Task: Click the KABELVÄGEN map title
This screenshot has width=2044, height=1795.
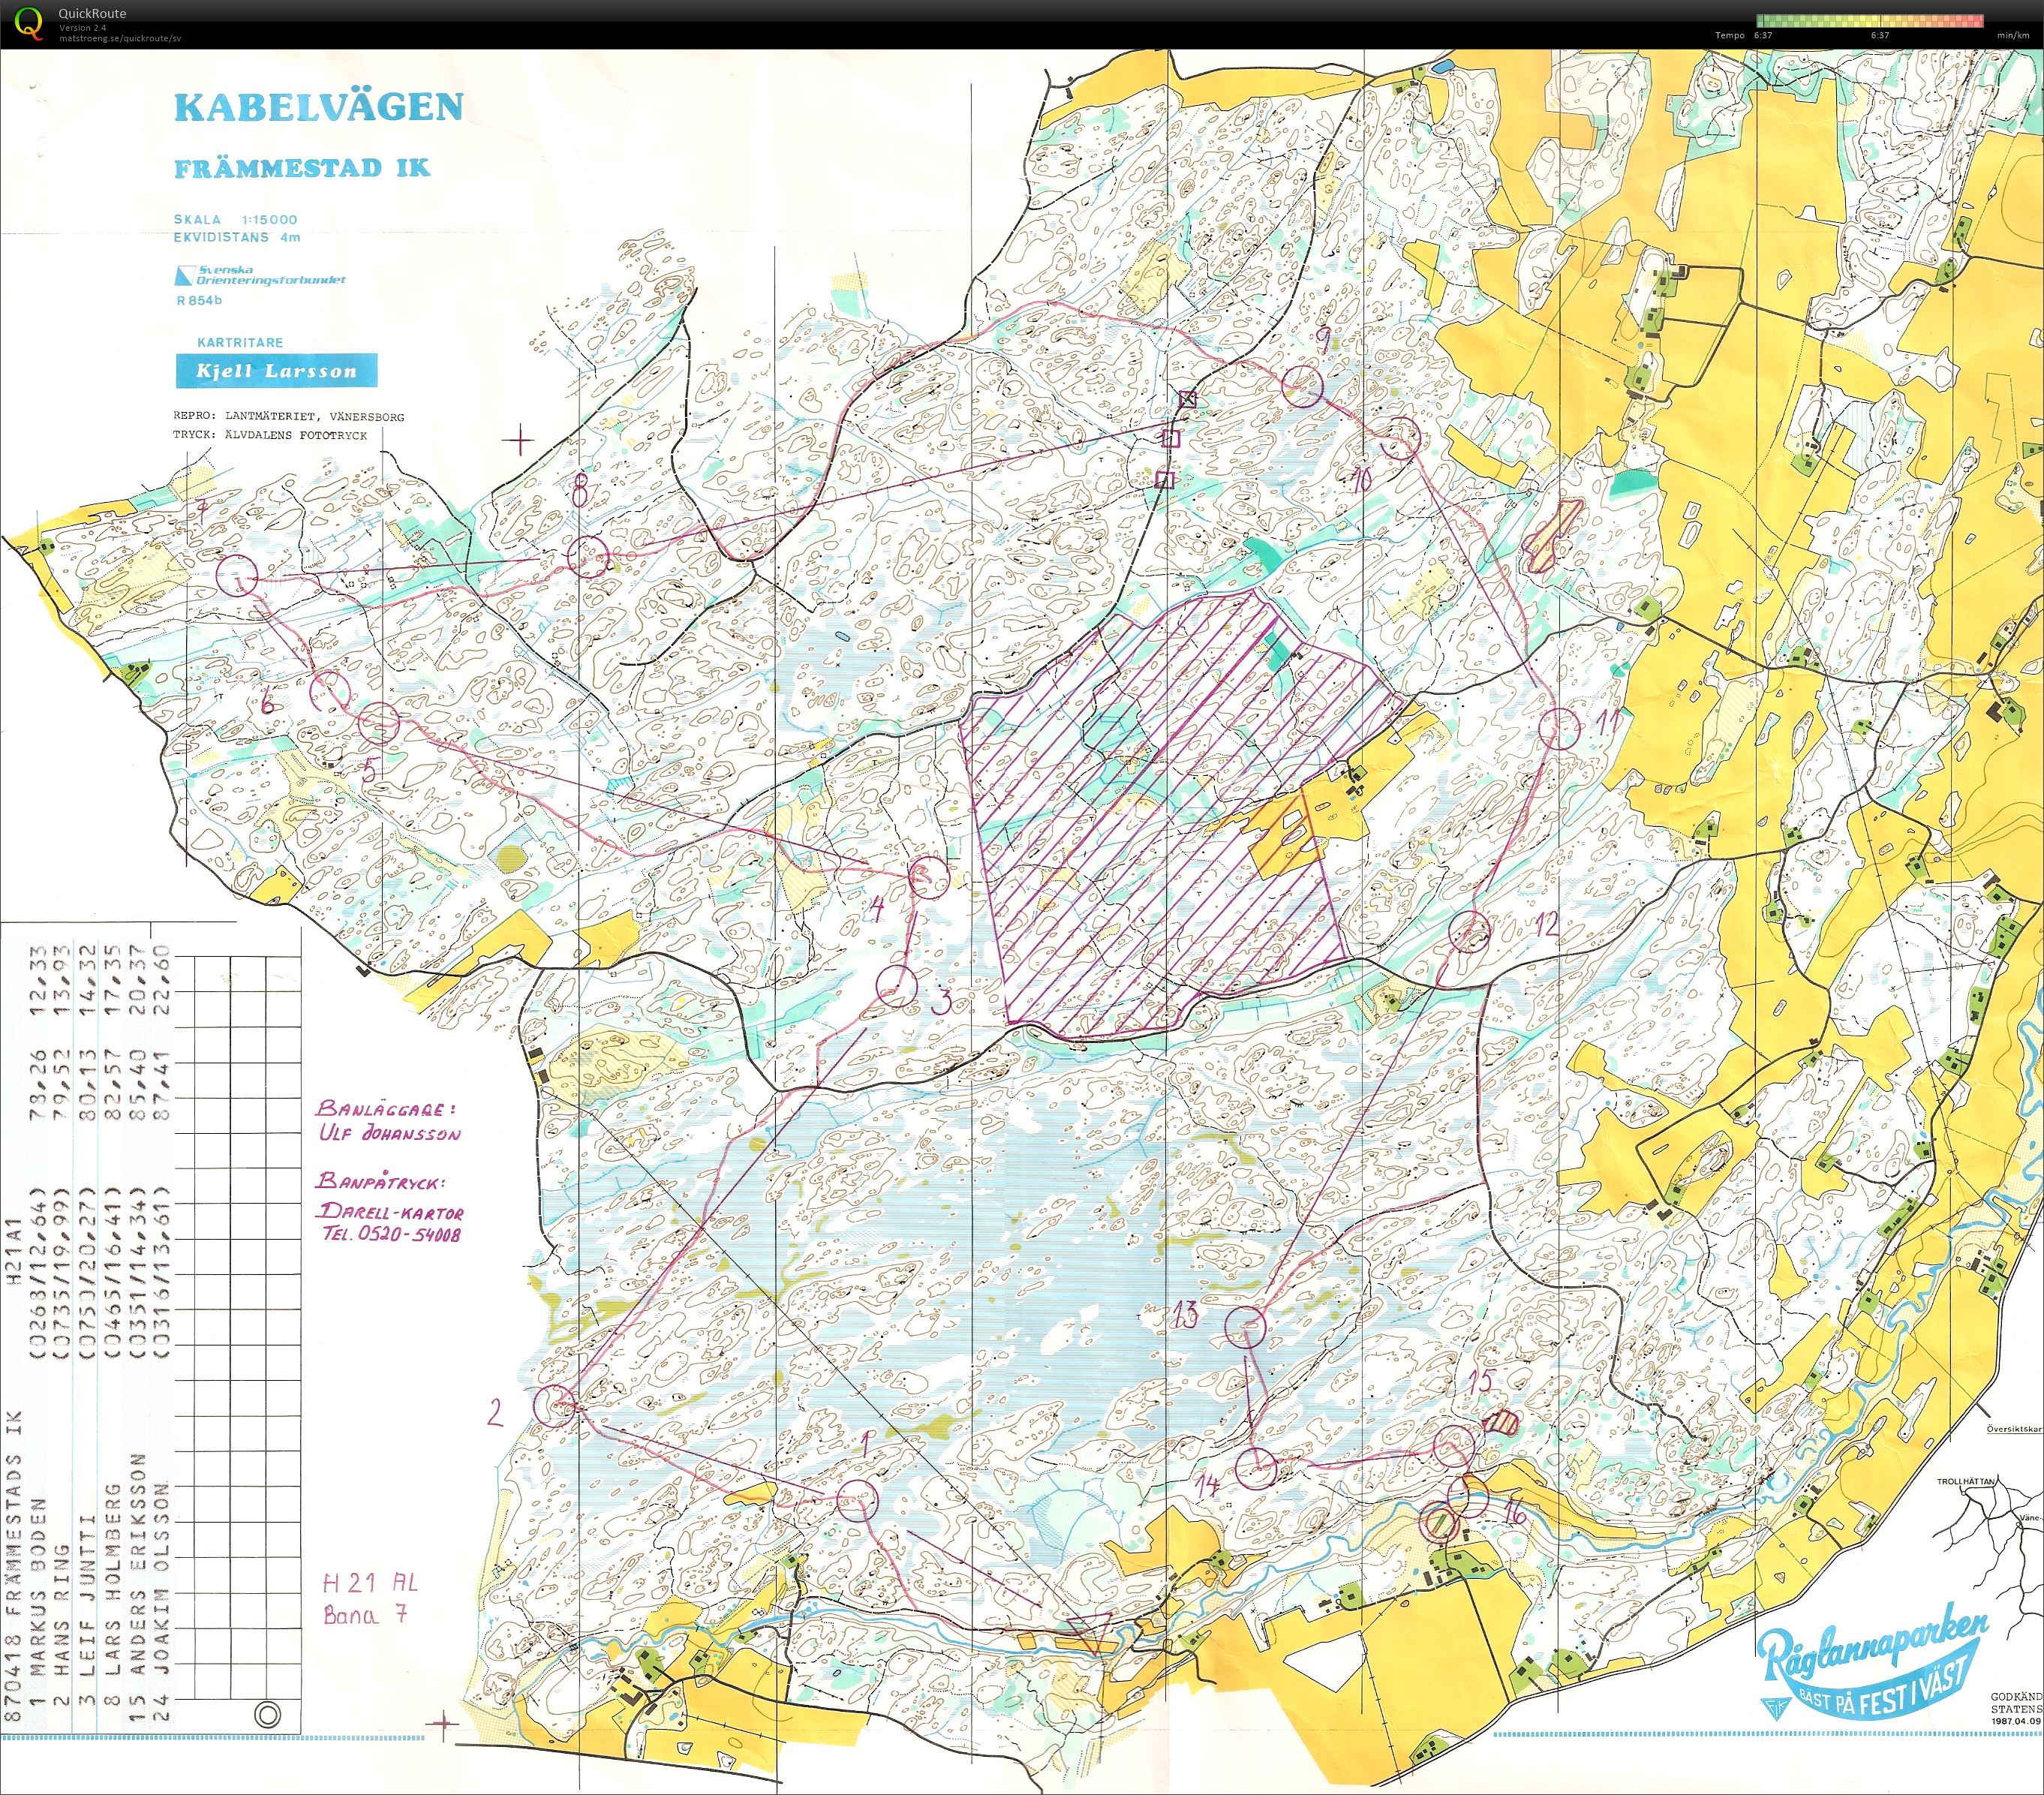Action: coord(318,107)
